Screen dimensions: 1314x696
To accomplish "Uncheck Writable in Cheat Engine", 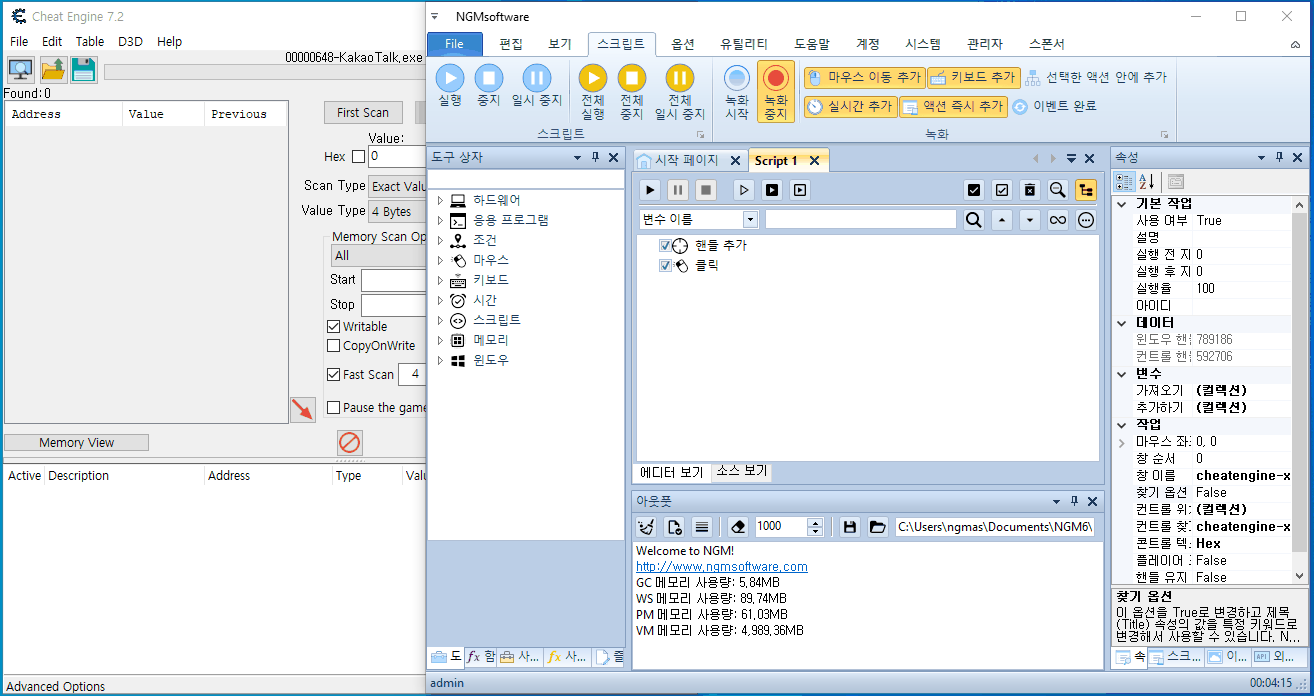I will (x=334, y=326).
